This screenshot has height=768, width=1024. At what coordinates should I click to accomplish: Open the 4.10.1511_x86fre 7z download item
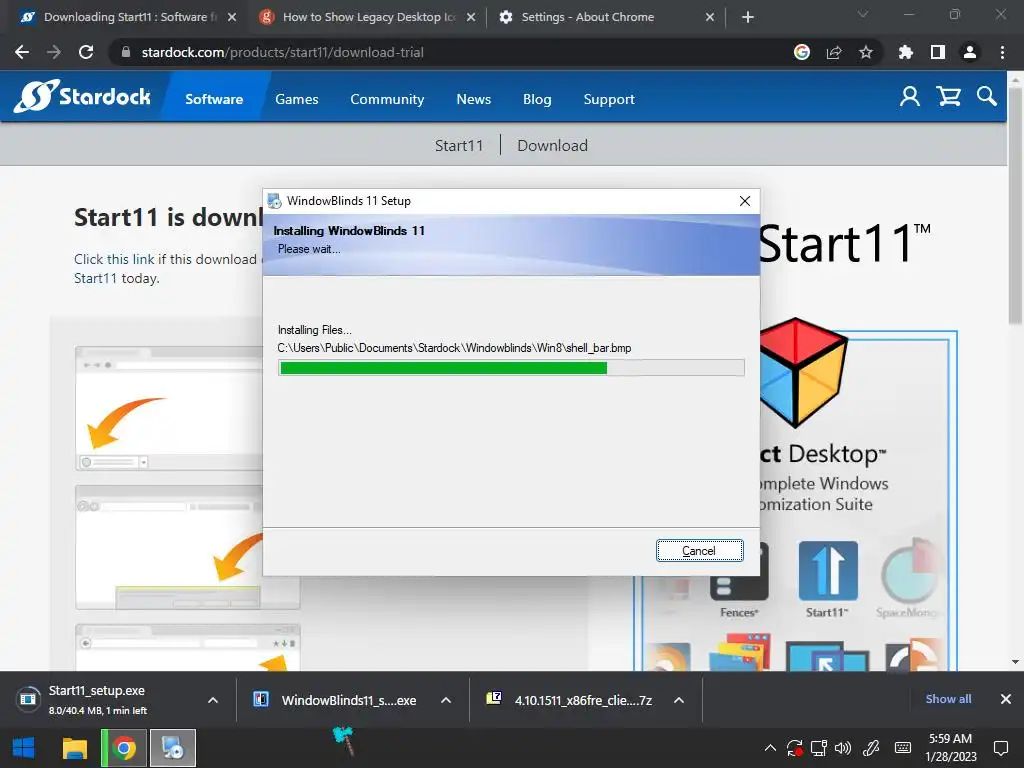click(x=569, y=700)
